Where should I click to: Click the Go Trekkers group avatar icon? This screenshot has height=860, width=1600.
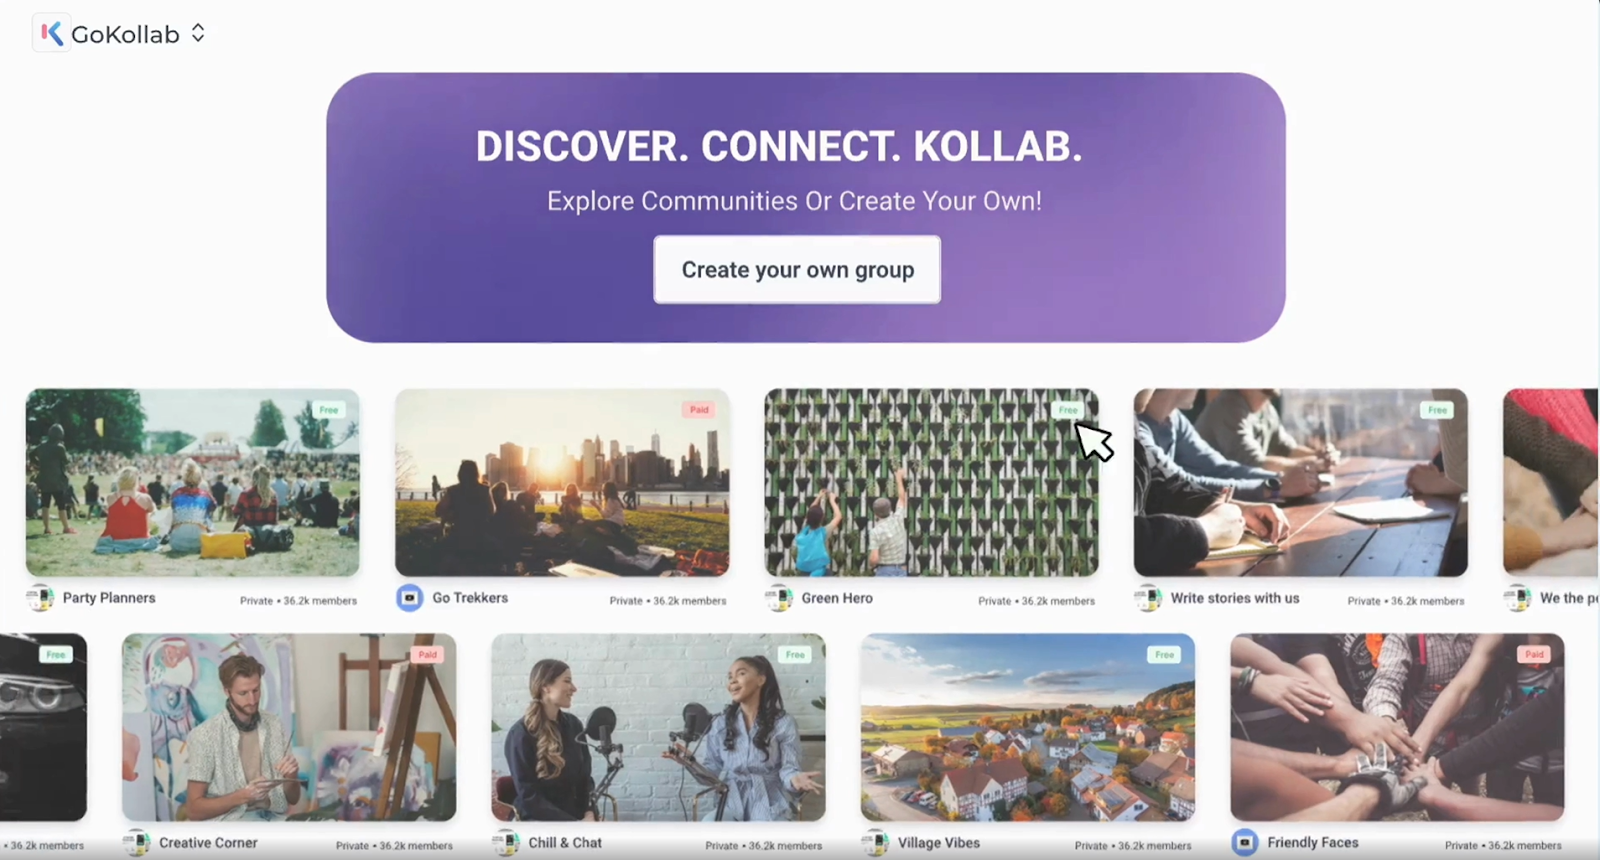coord(410,598)
